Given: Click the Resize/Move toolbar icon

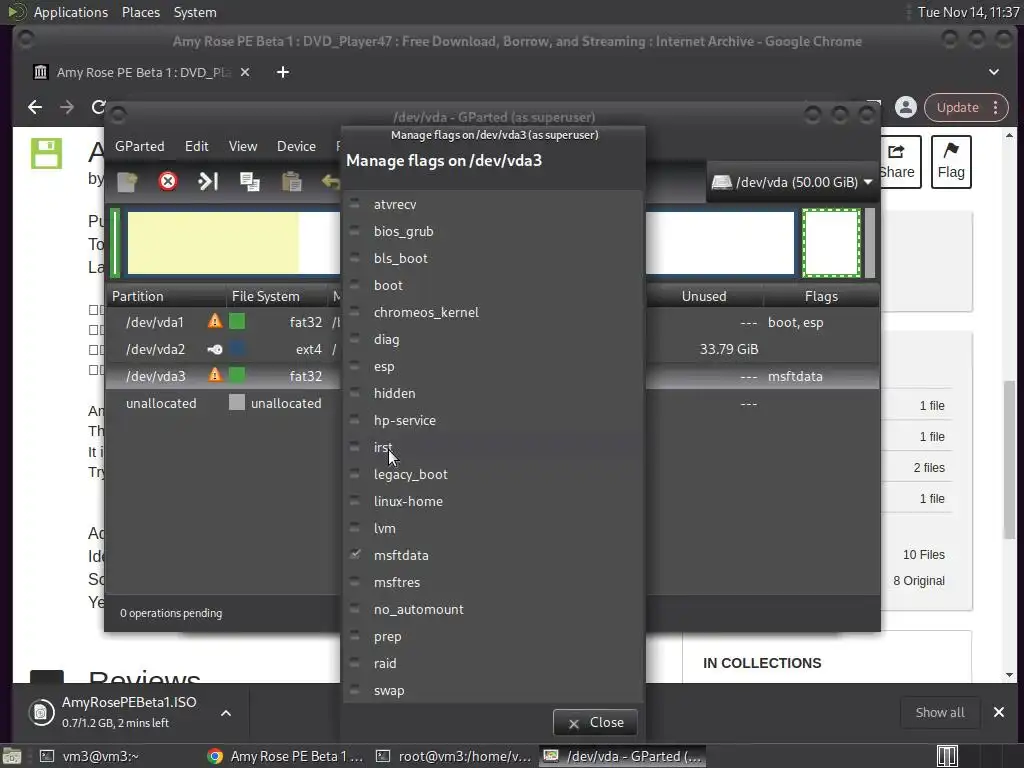Looking at the screenshot, I should click(208, 181).
